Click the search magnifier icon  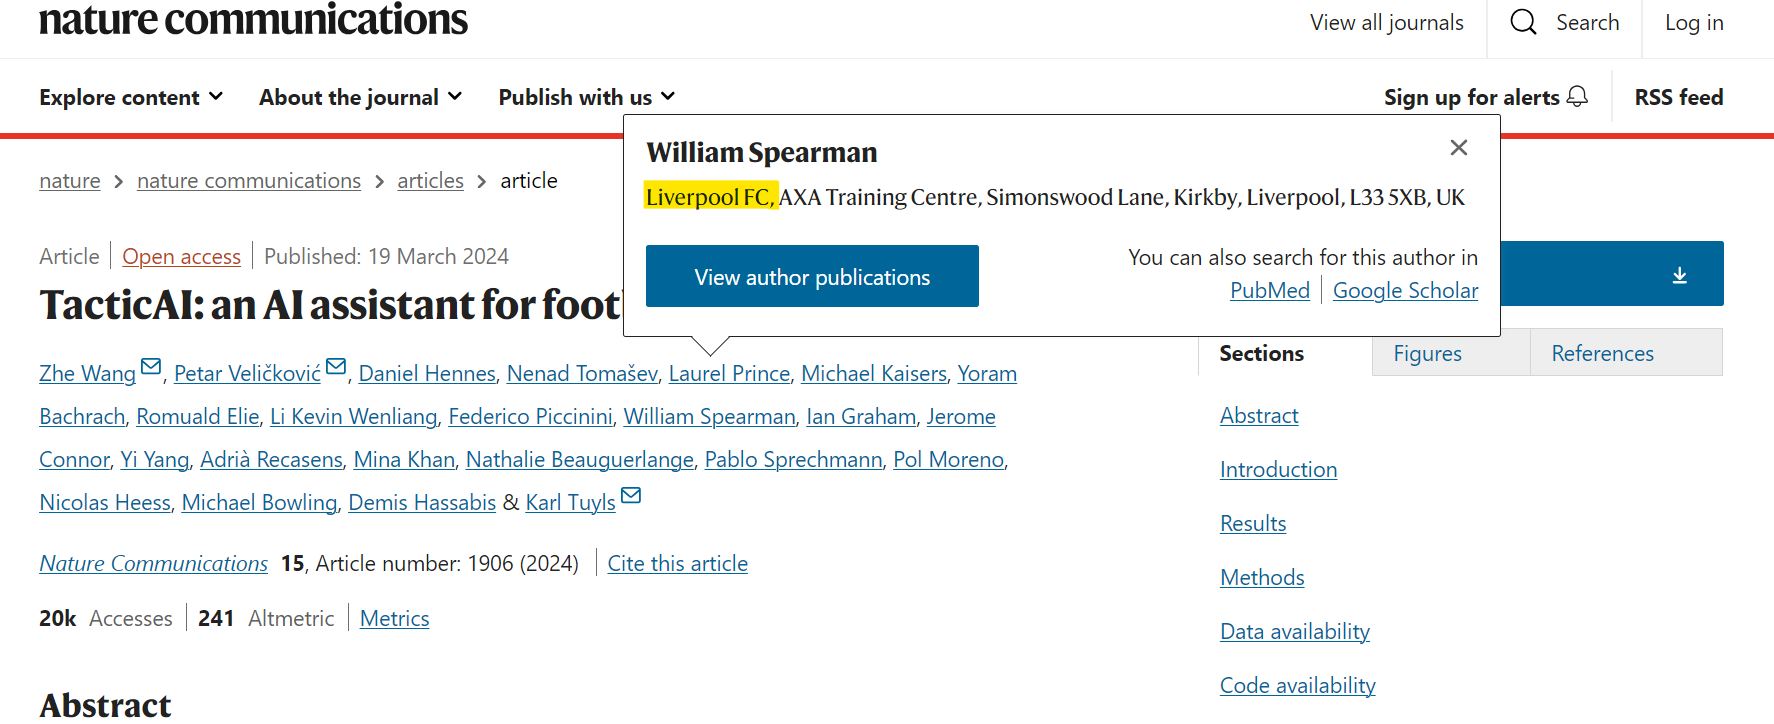pos(1523,22)
